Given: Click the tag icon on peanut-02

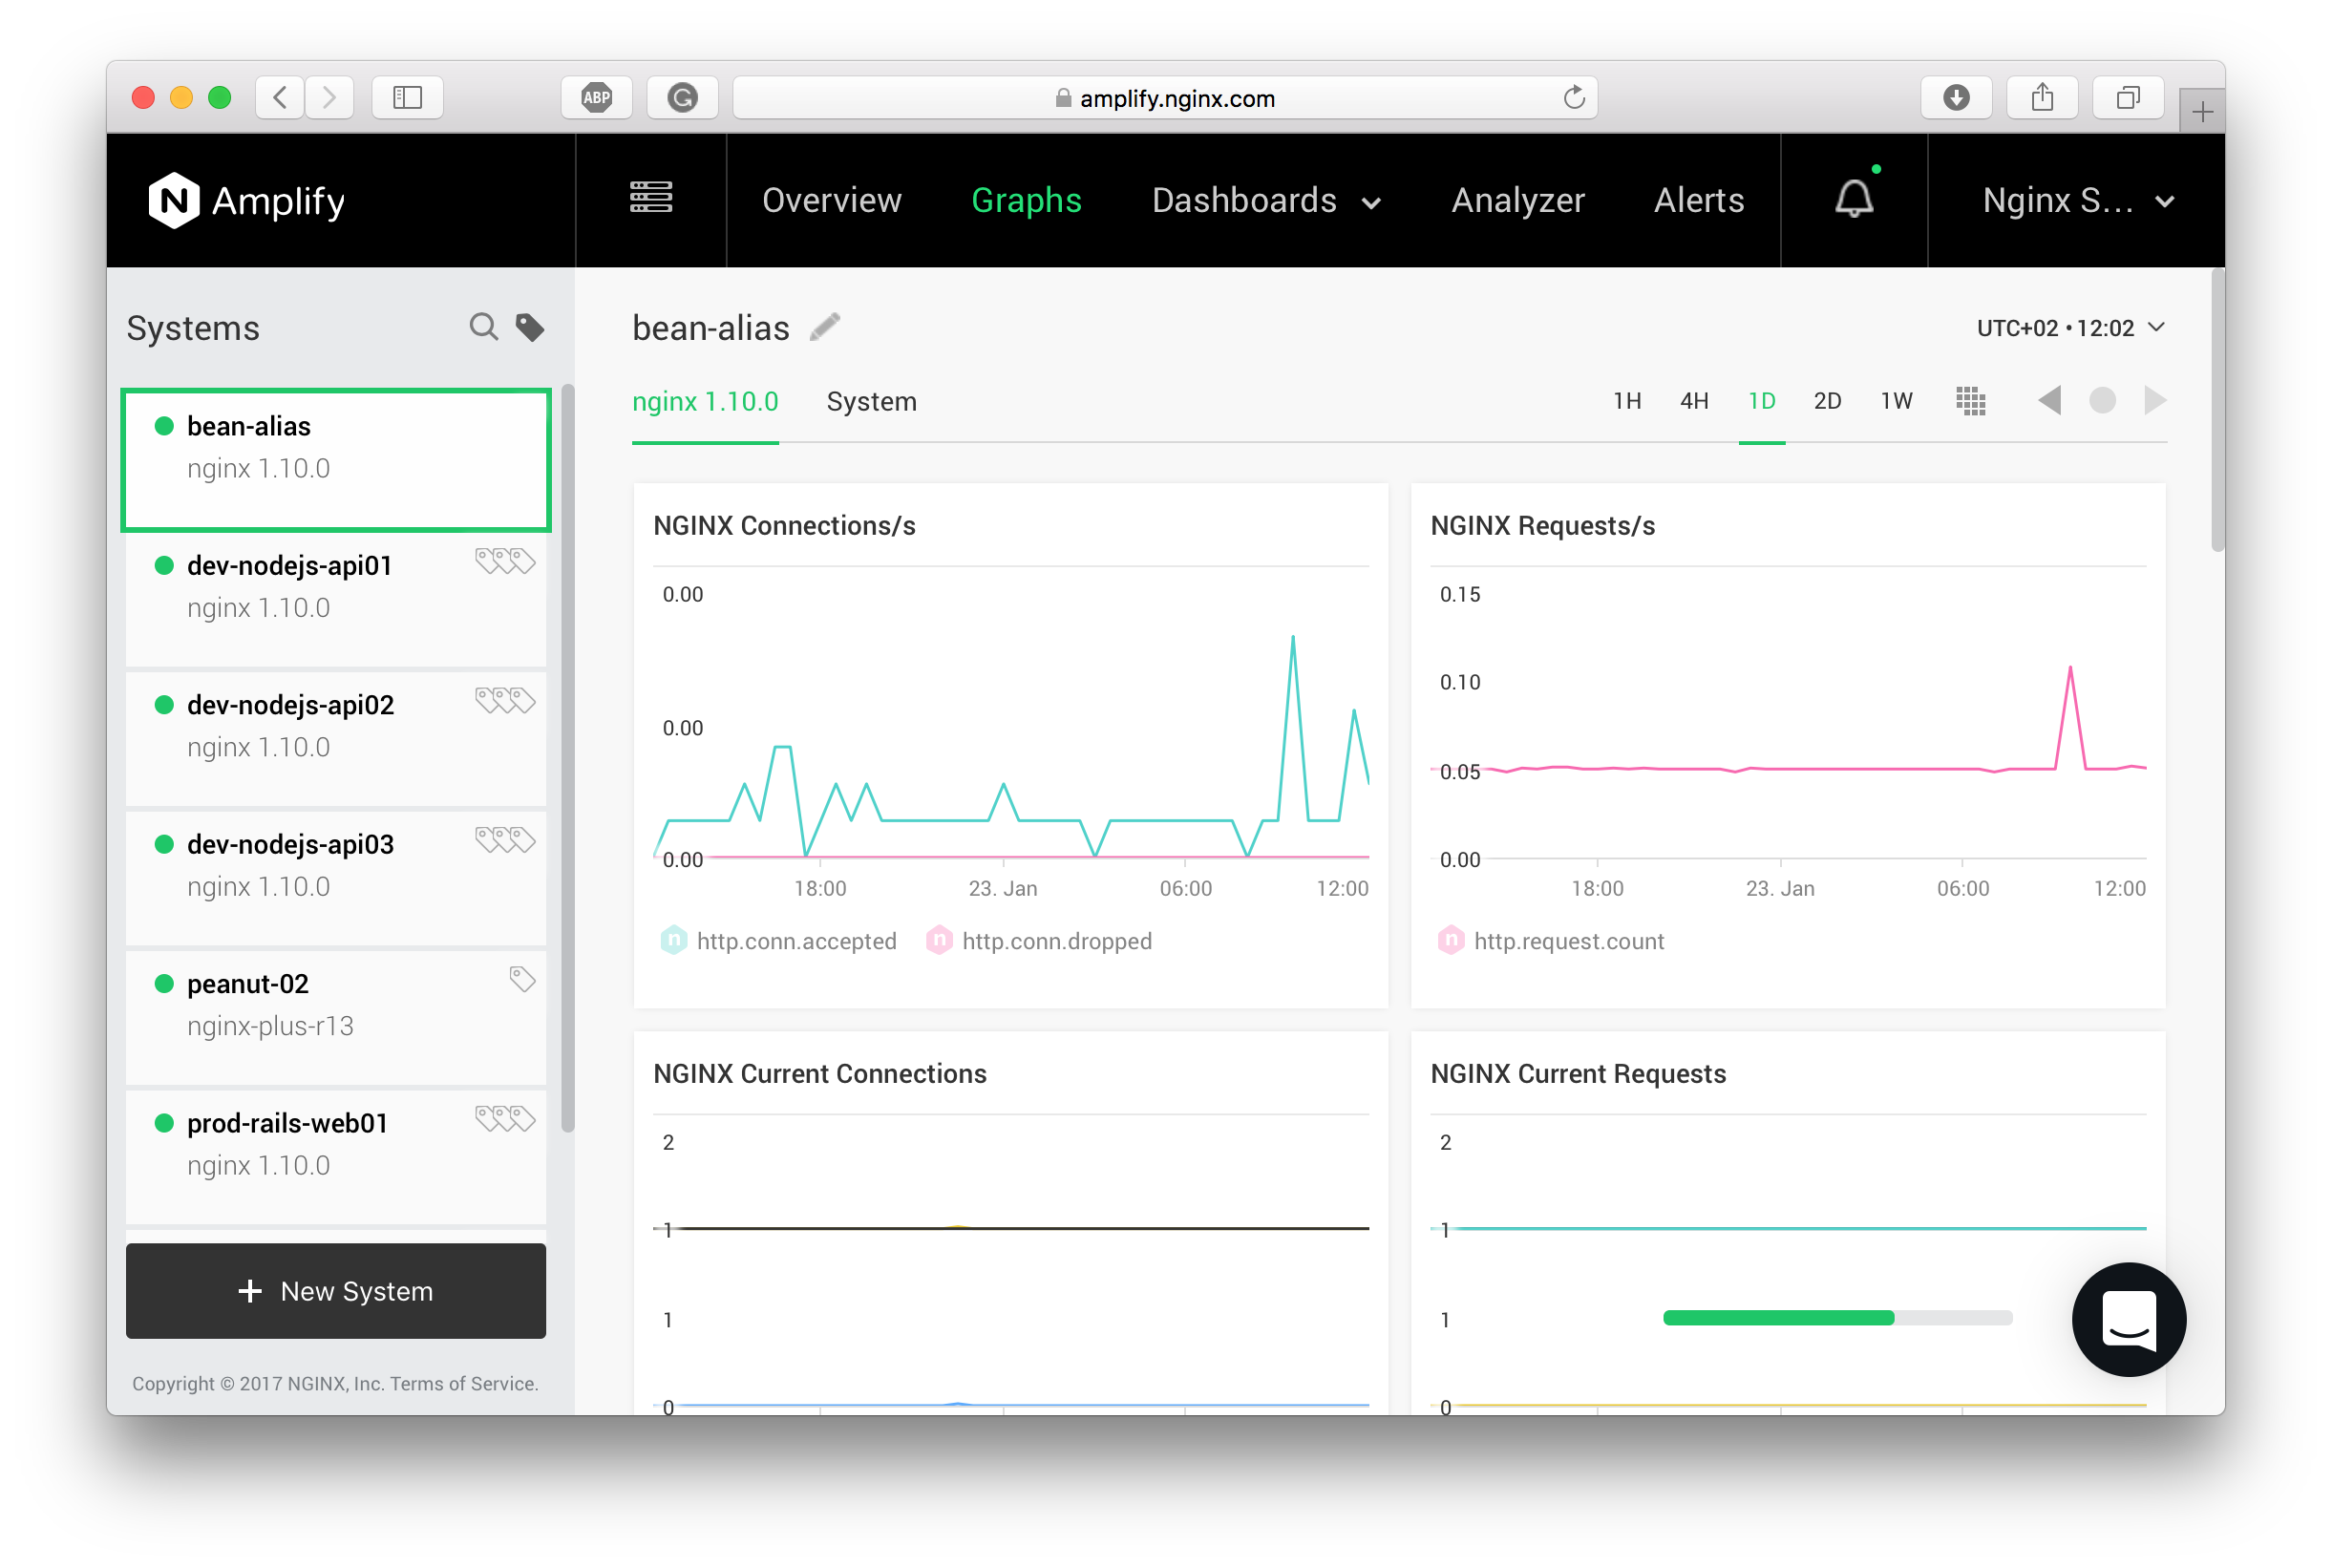Looking at the screenshot, I should click(x=522, y=980).
